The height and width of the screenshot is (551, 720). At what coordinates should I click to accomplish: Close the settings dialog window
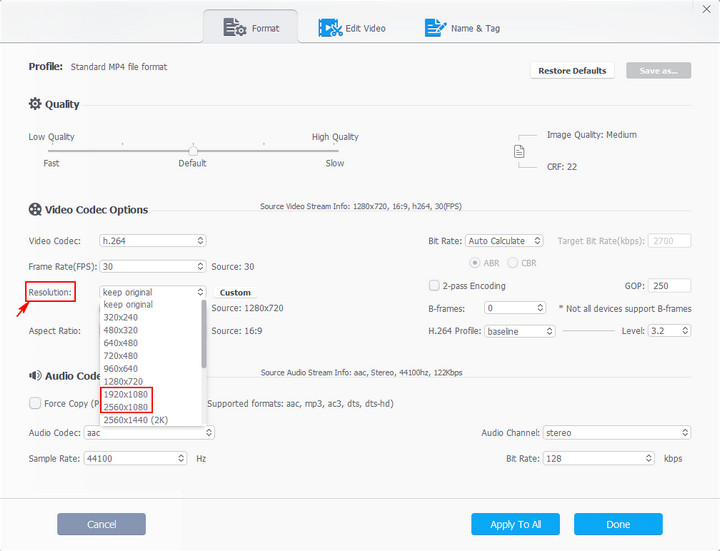click(707, 8)
